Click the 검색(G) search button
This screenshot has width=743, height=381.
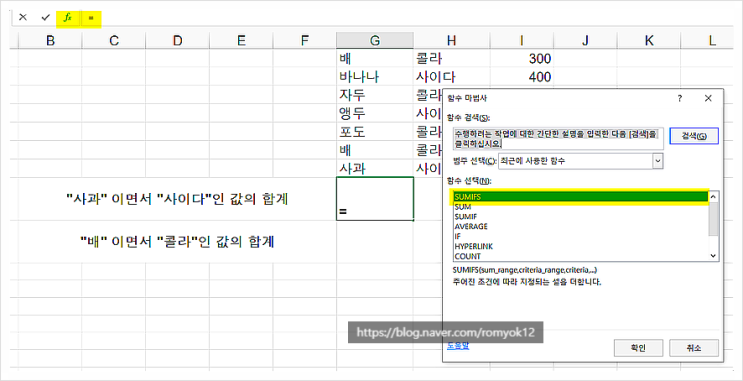(694, 136)
